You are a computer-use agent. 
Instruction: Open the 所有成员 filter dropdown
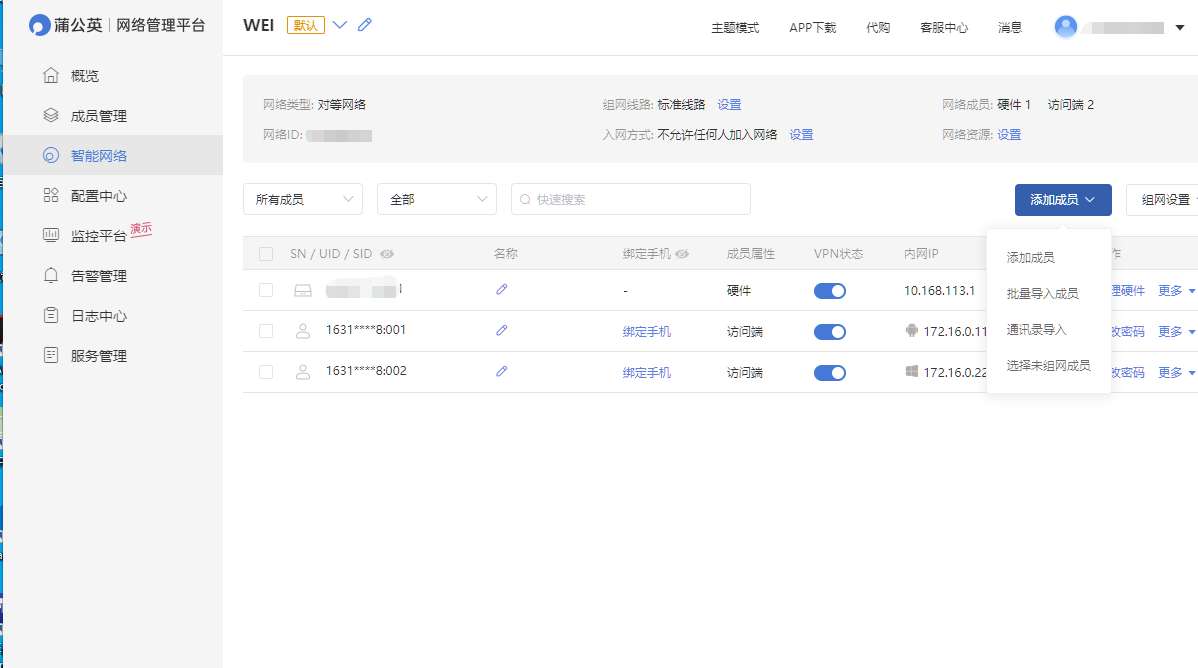302,199
